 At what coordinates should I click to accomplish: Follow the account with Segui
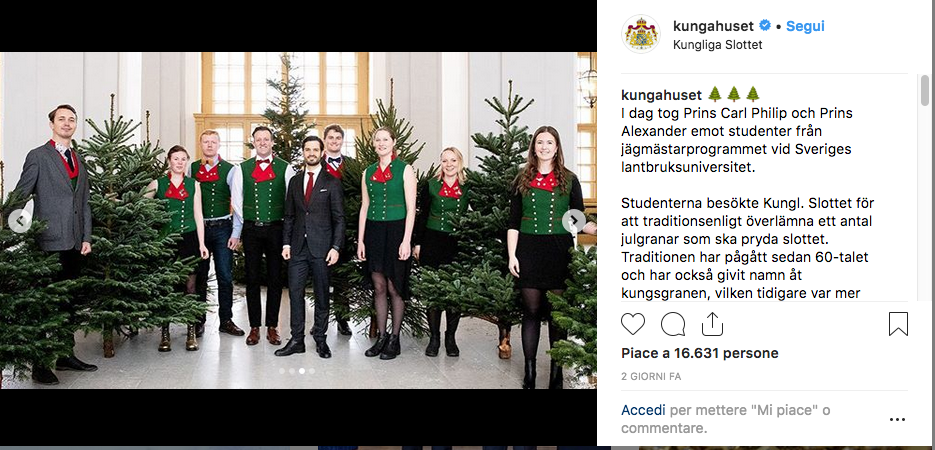pos(805,26)
